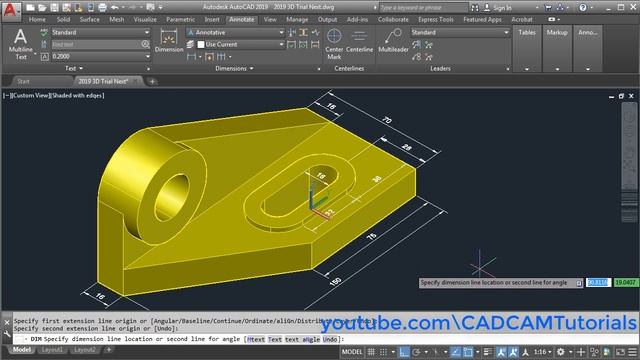Screen dimensions: 640x360
Task: Click the Save disk icon
Action: (x=54, y=7)
